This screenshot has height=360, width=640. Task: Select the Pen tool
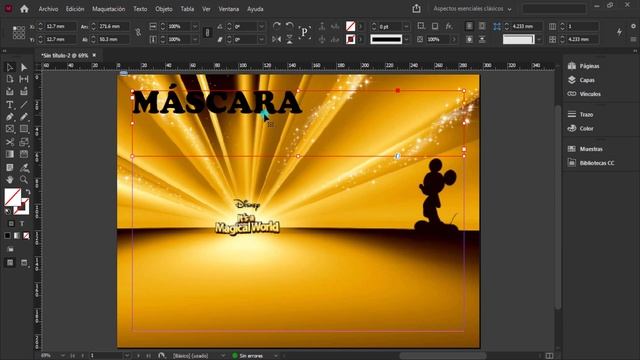(x=10, y=117)
